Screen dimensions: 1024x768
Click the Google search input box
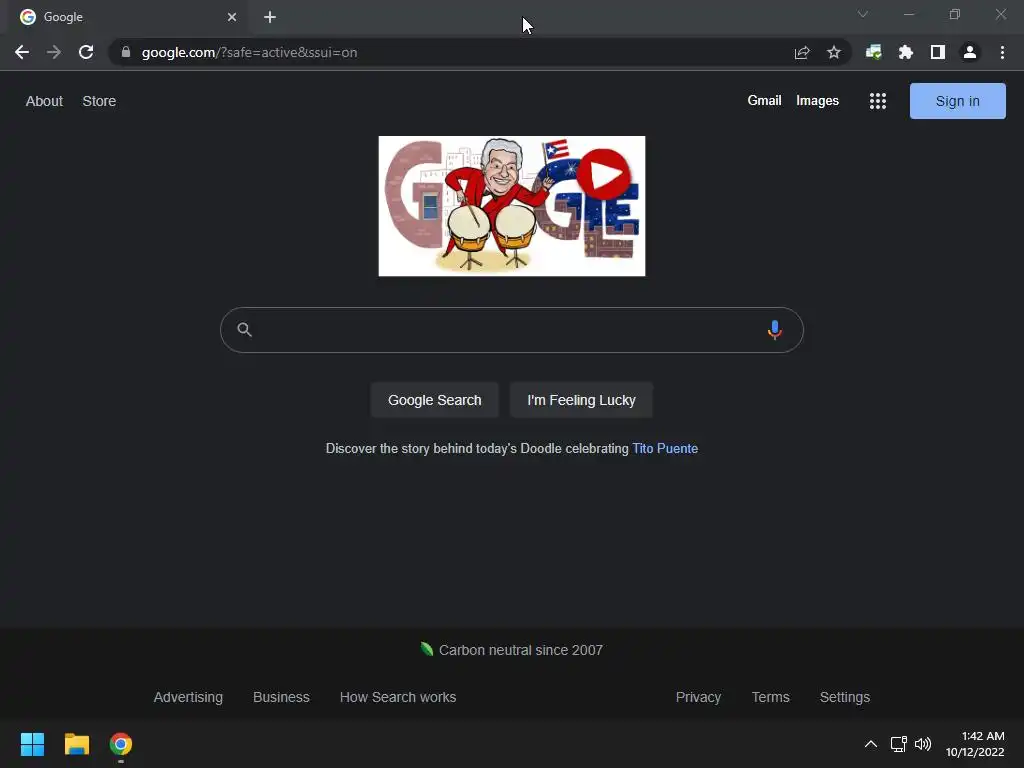click(511, 330)
